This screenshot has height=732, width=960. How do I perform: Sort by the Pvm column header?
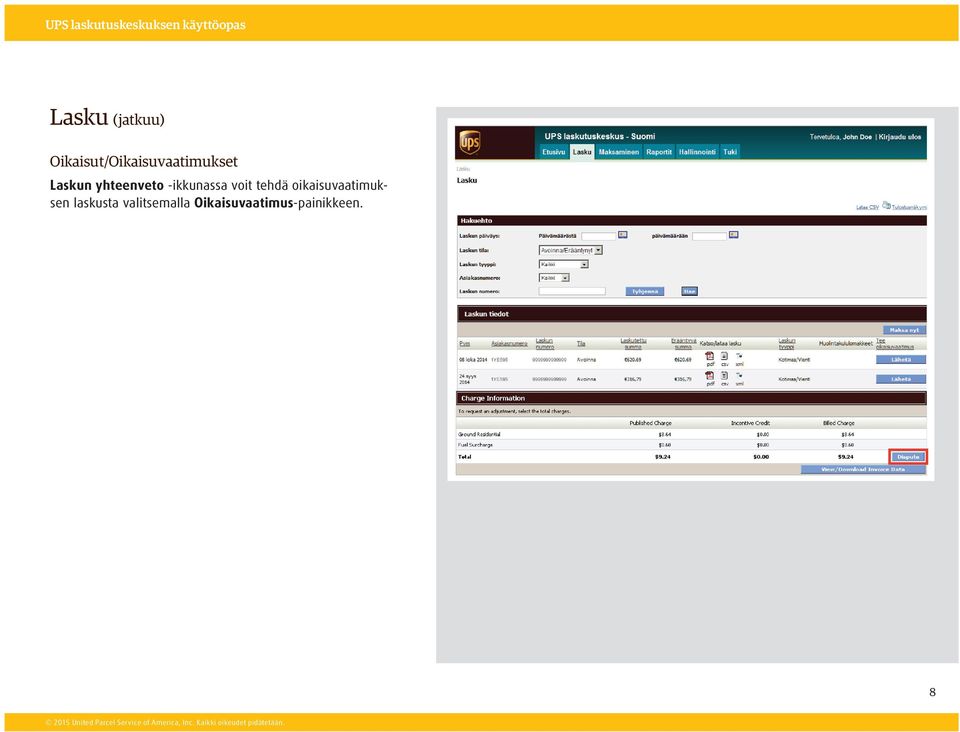point(465,344)
